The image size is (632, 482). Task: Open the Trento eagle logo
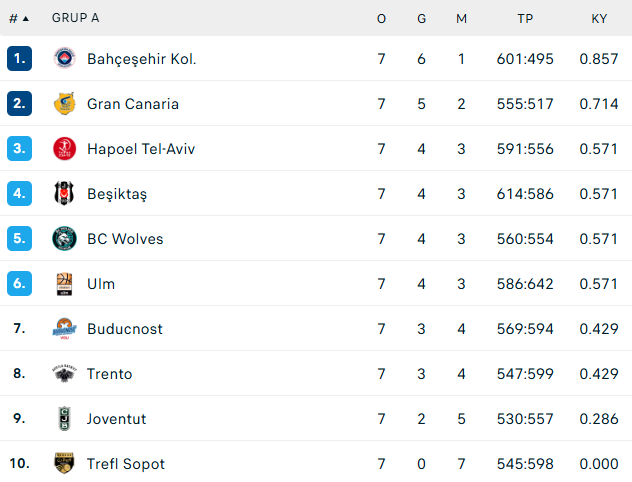click(64, 374)
